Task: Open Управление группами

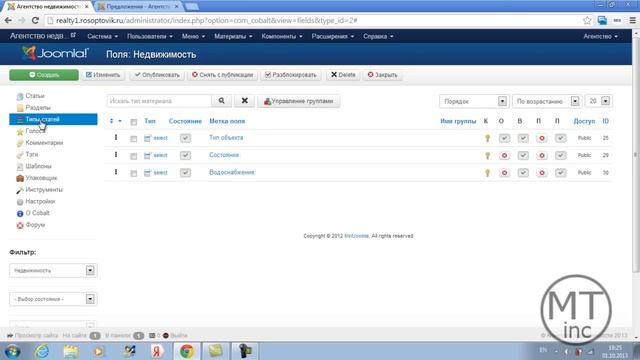Action: pos(298,101)
